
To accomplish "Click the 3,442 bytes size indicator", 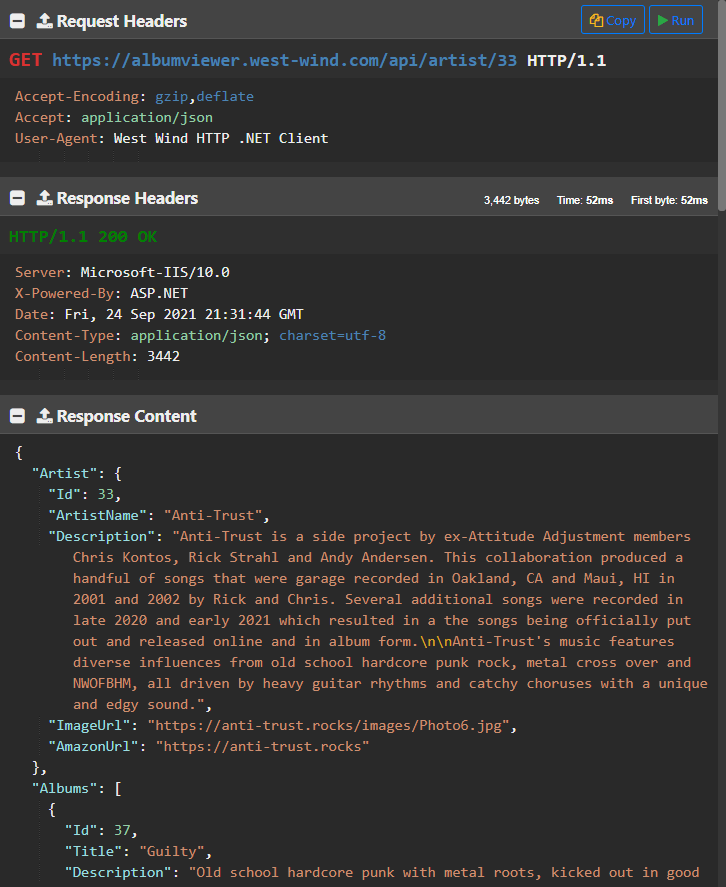I will click(x=511, y=200).
